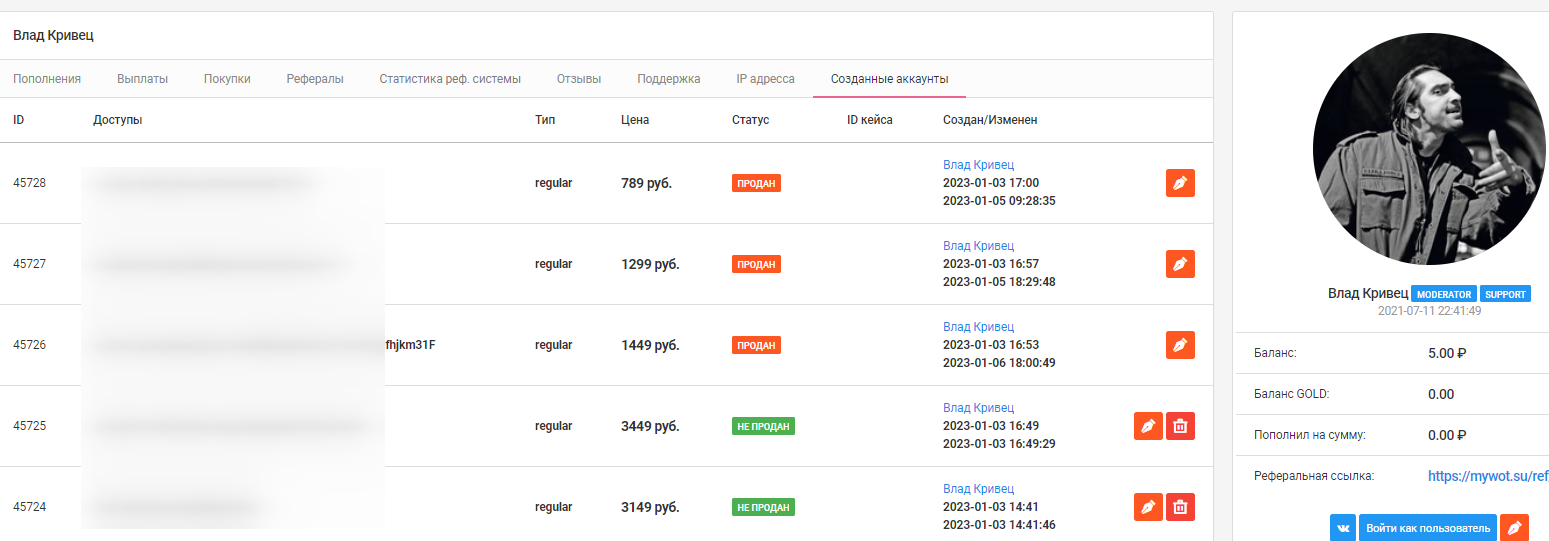Screen dimensions: 1549x541
Task: Delete account 45724 with trash icon
Action: (x=1180, y=507)
